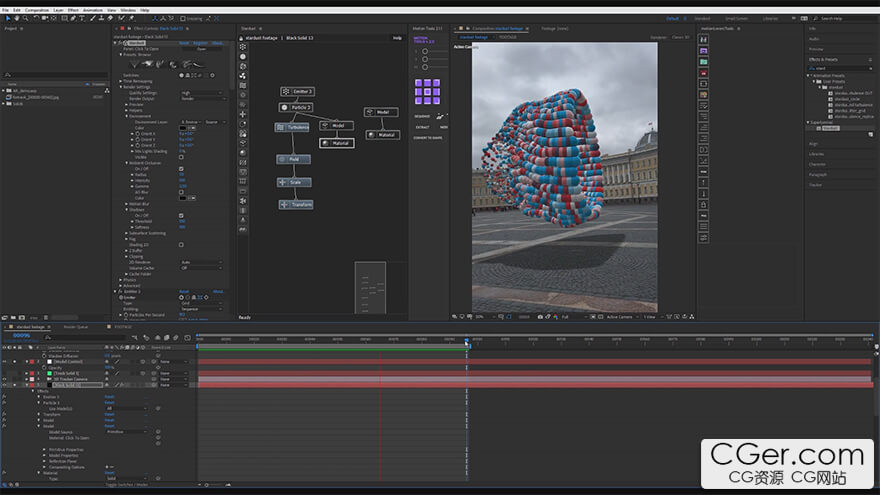Select the Hand tool
The height and width of the screenshot is (495, 880).
click(x=17, y=19)
